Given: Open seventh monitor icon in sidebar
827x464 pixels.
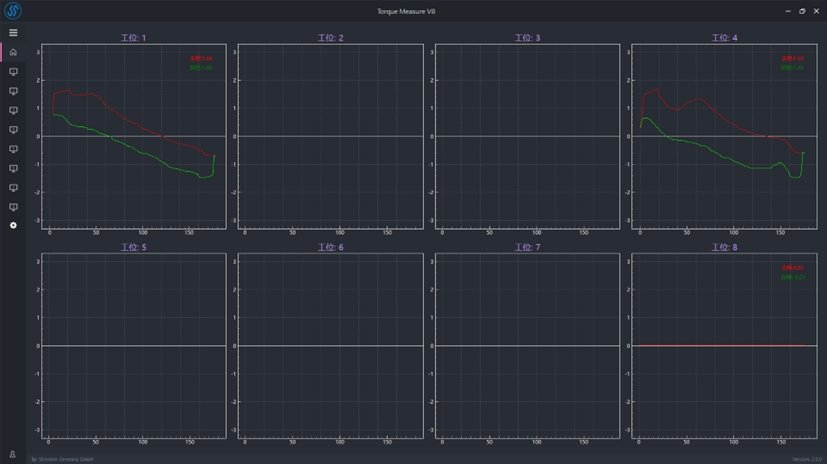Looking at the screenshot, I should [x=13, y=188].
